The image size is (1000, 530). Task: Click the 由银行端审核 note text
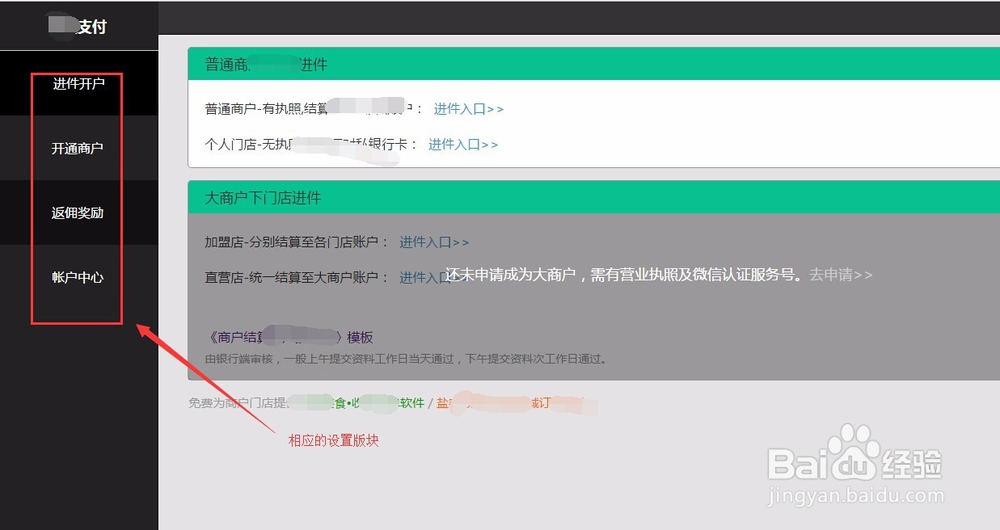406,359
